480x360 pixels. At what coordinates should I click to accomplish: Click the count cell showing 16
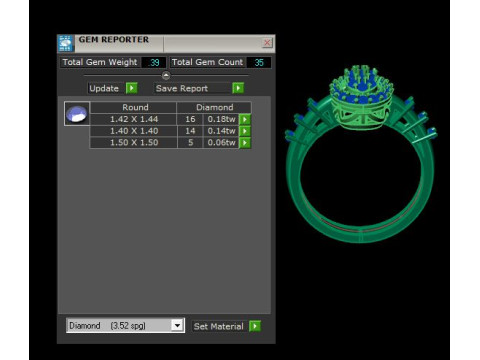click(x=190, y=119)
